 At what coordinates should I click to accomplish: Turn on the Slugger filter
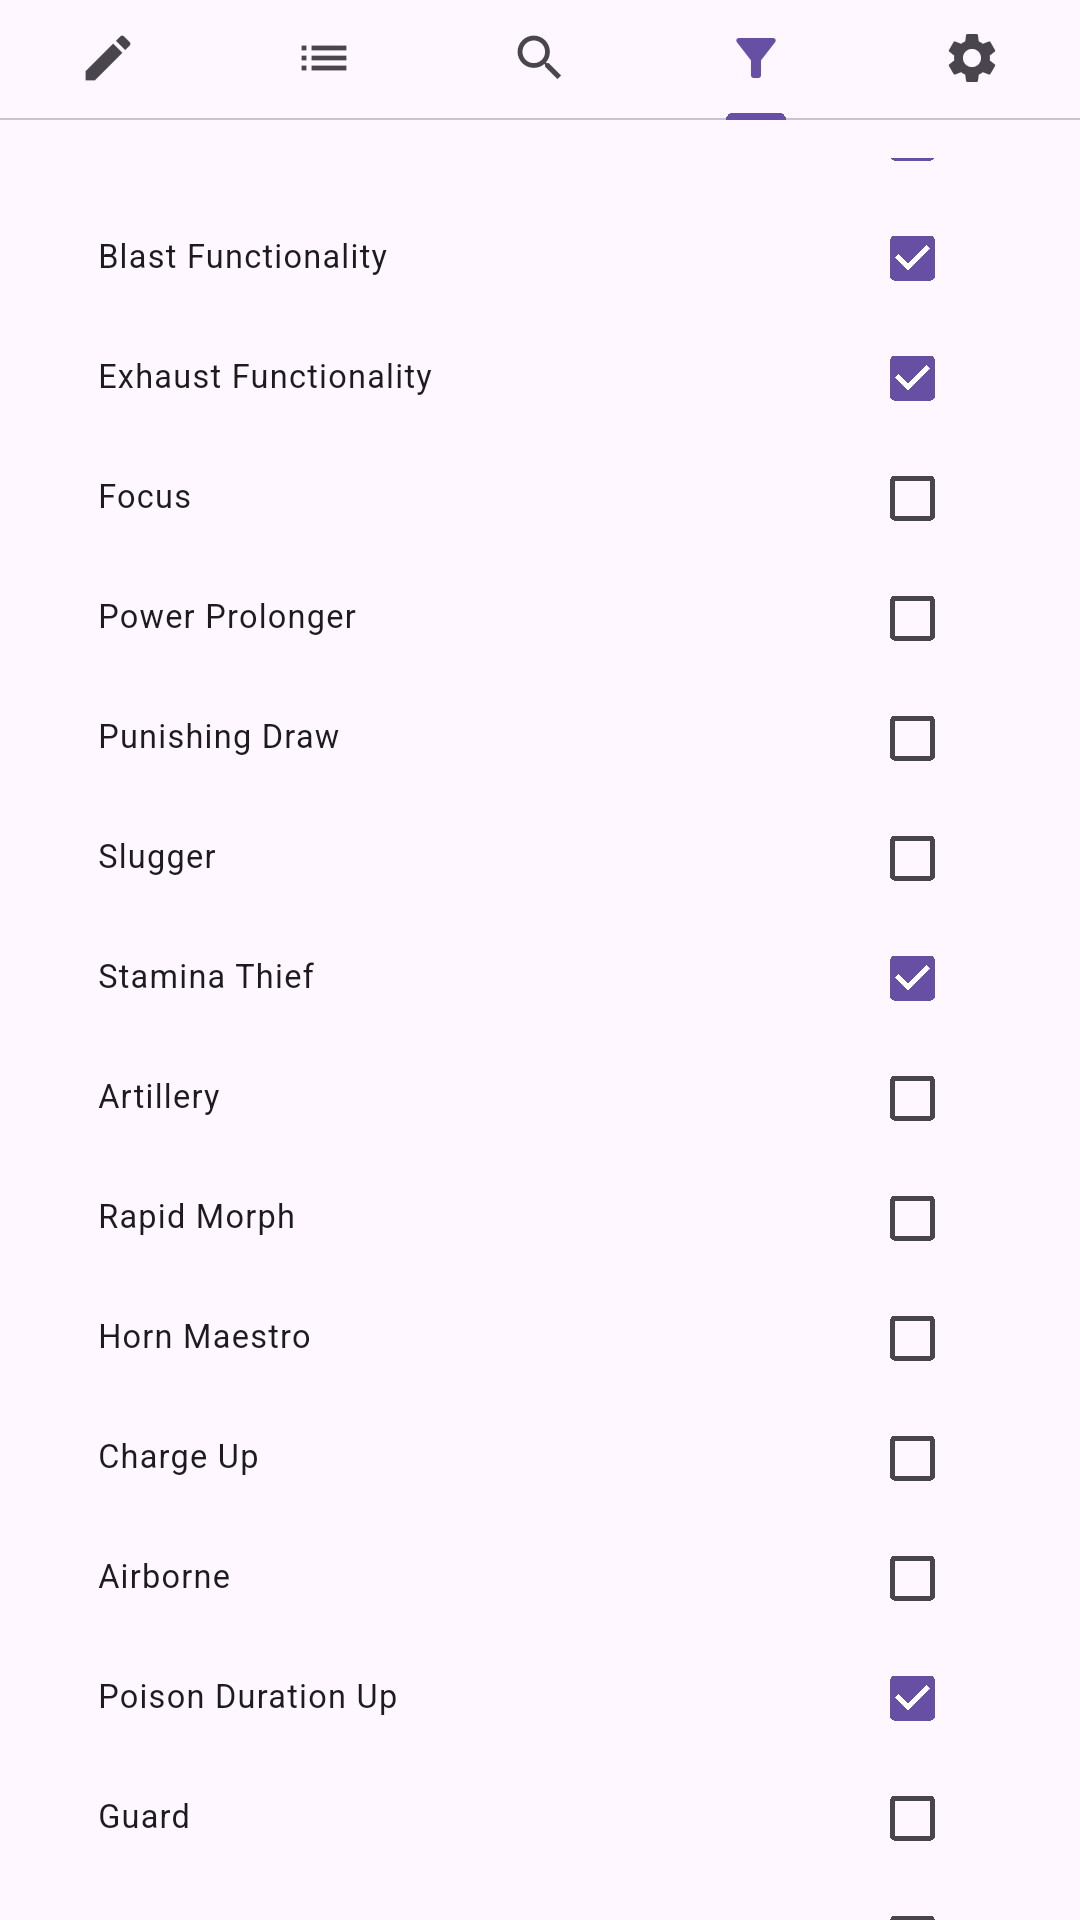(912, 858)
